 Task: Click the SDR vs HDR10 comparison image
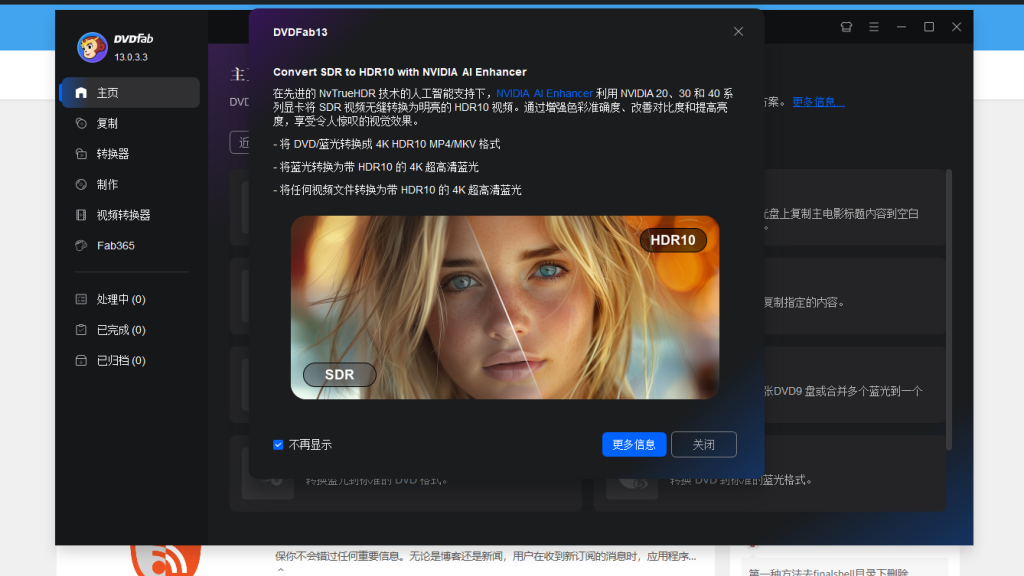coord(504,307)
